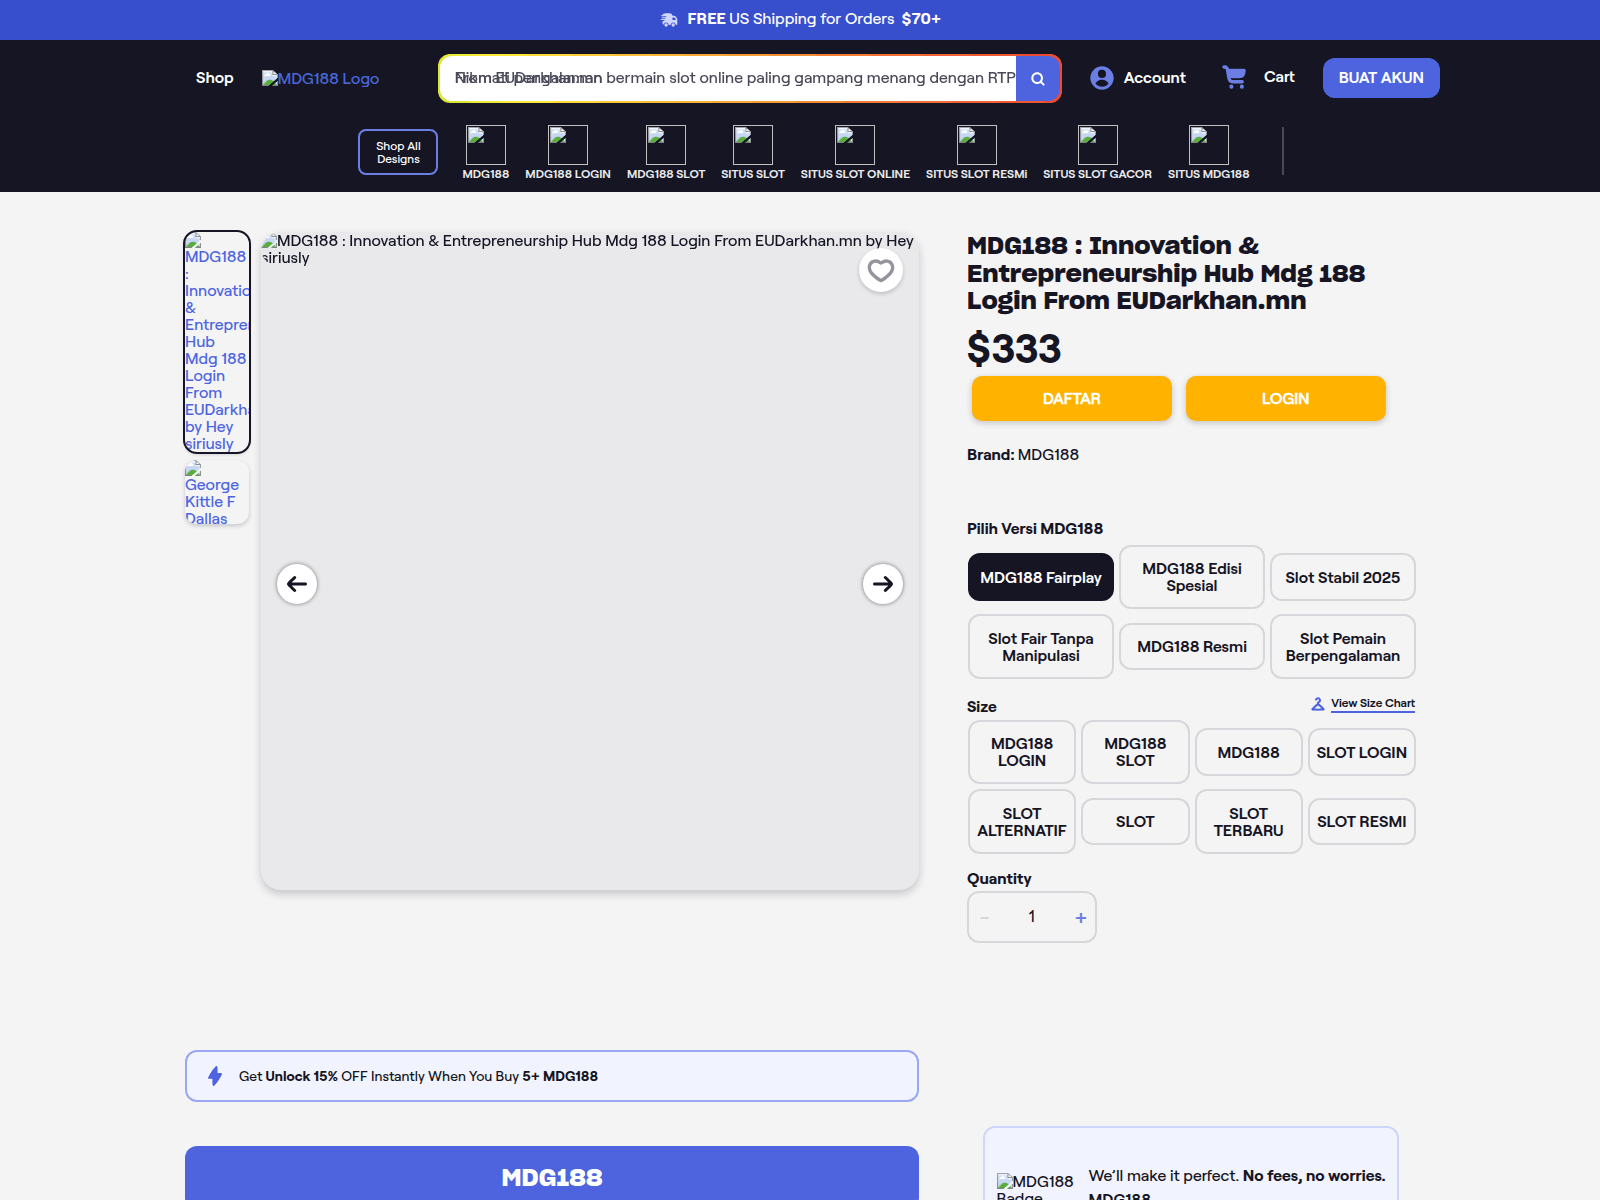This screenshot has width=1600, height=1200.
Task: Click the Unlock 15% OFF promo bar
Action: pyautogui.click(x=552, y=1076)
